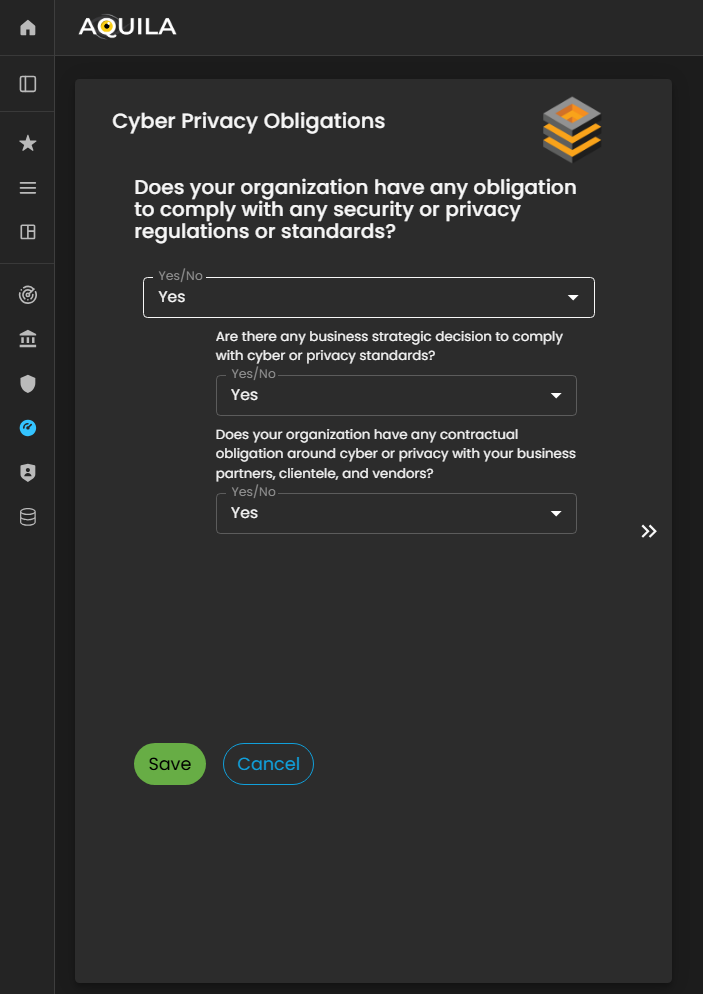Screen dimensions: 703x994
Task: Select the blue speedometer gauge icon
Action: [28, 428]
